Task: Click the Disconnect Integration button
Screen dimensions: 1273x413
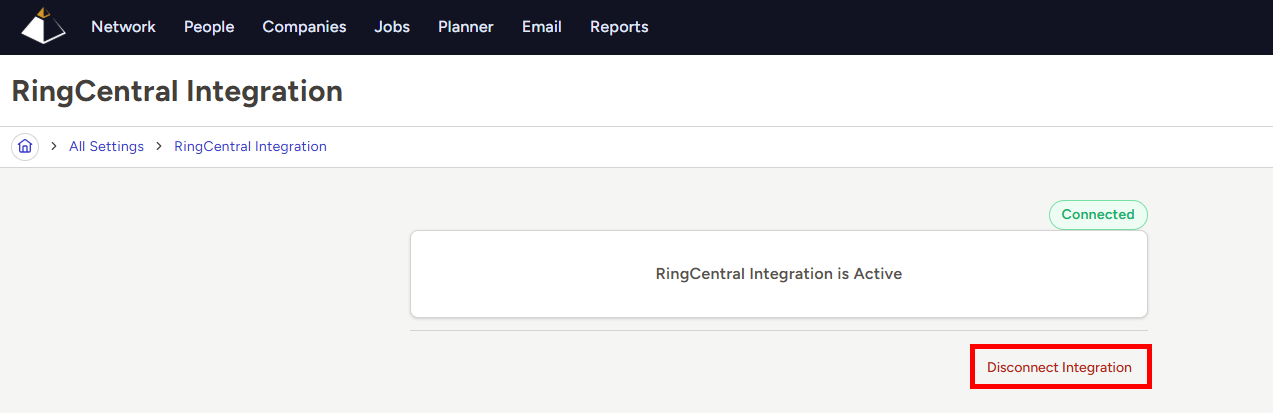Action: 1060,367
